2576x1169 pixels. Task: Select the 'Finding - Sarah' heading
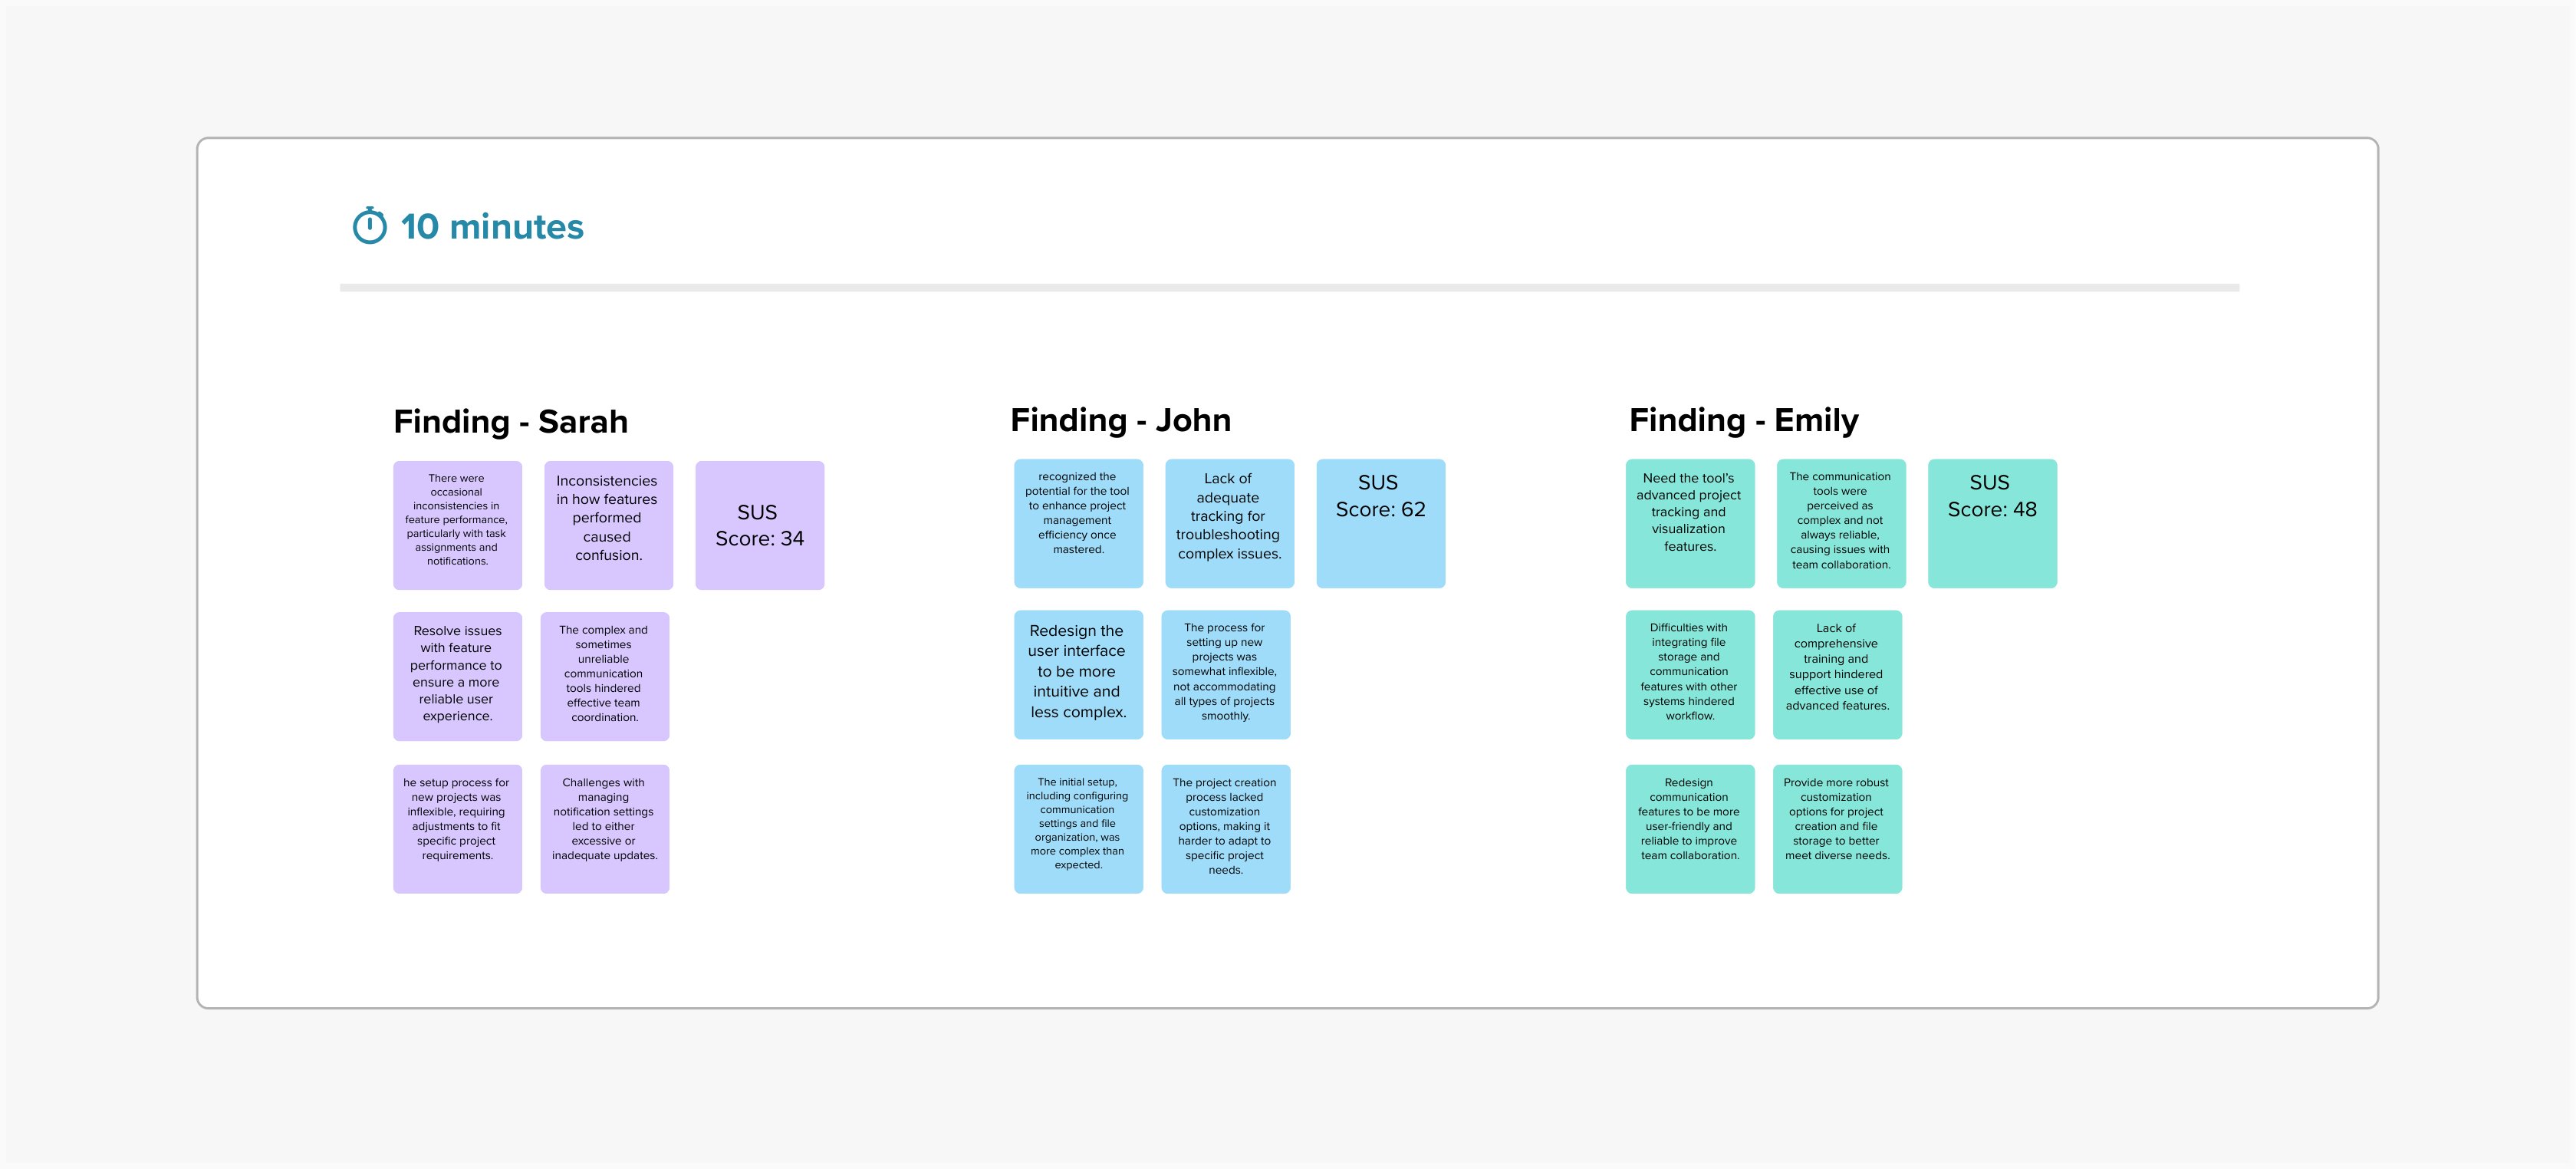pos(510,421)
